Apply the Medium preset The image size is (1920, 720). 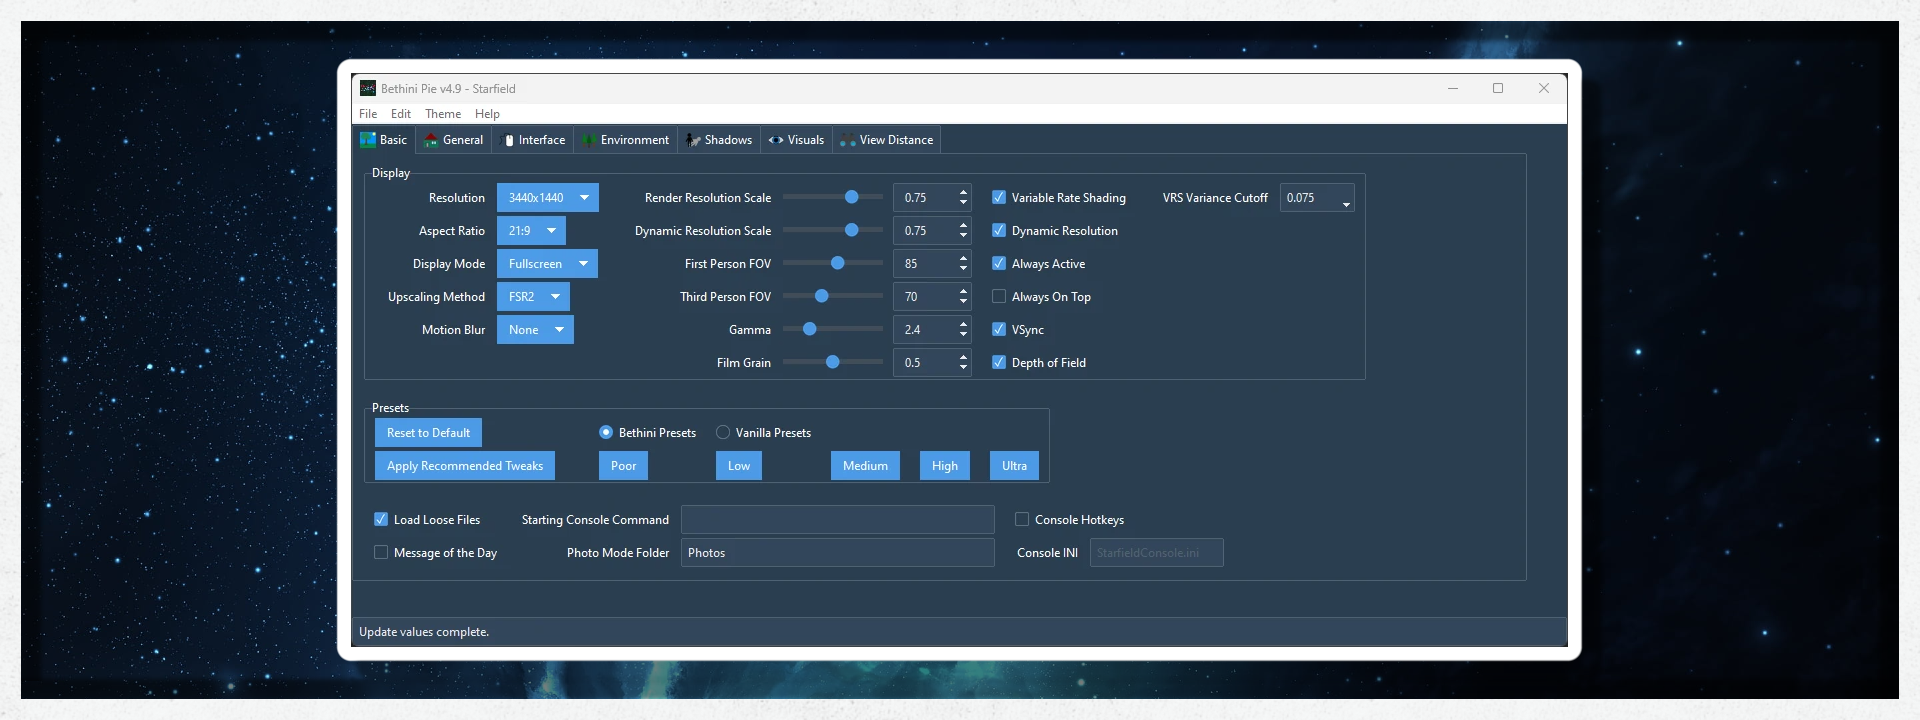[865, 466]
